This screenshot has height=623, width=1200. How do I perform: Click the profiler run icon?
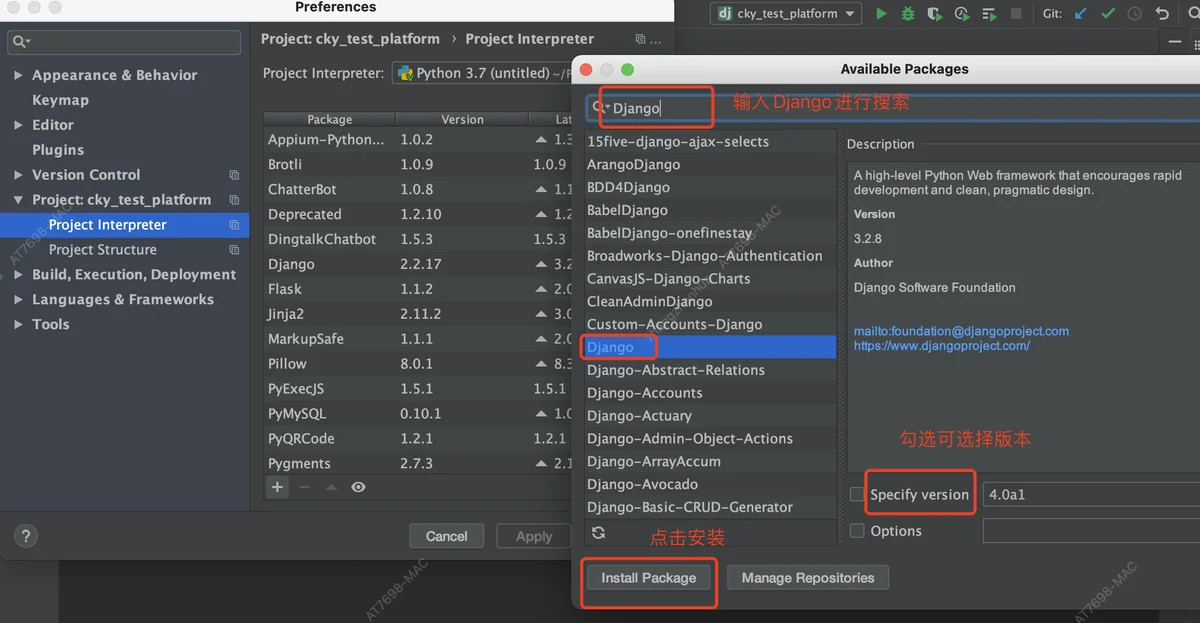click(961, 14)
